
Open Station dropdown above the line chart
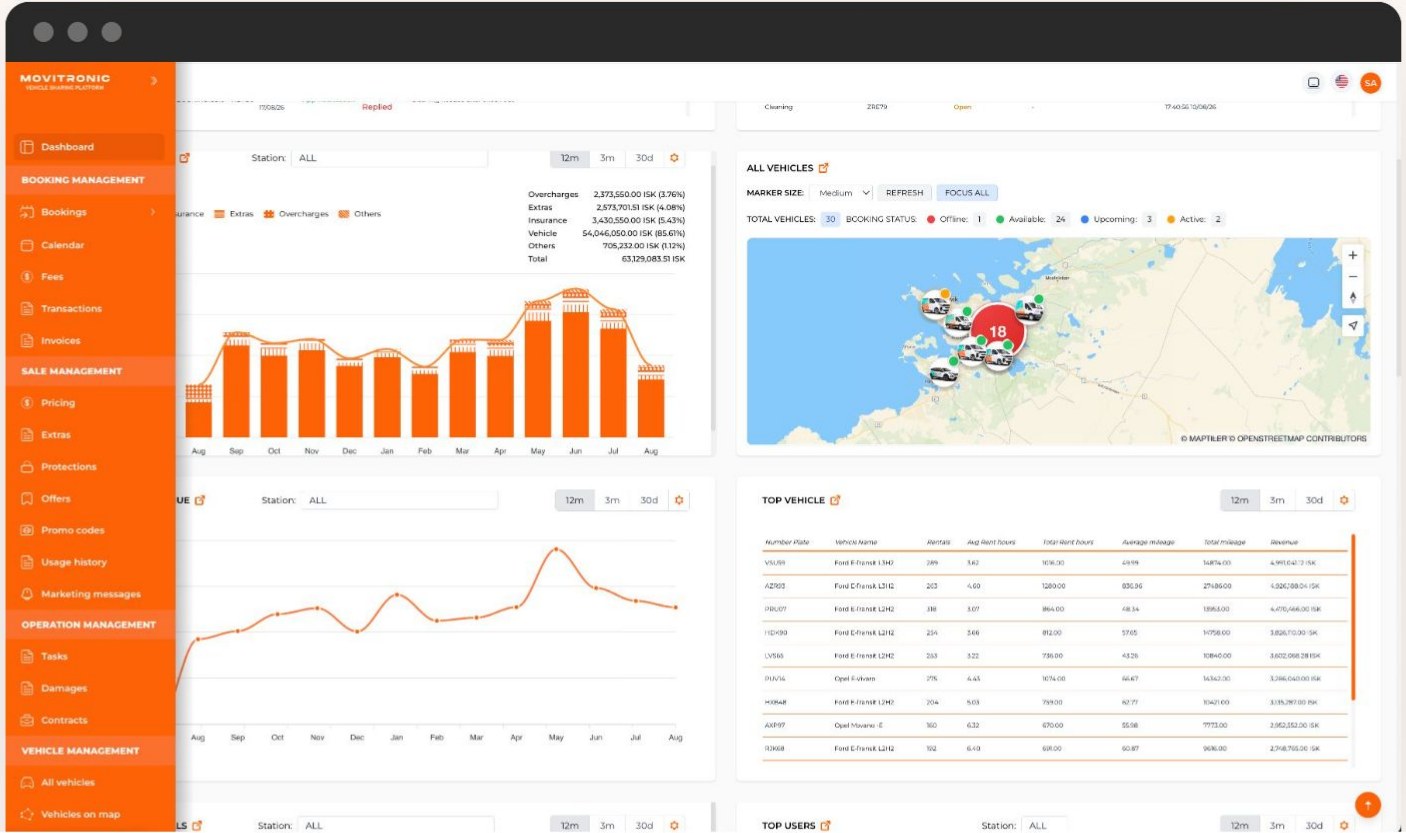(x=400, y=500)
